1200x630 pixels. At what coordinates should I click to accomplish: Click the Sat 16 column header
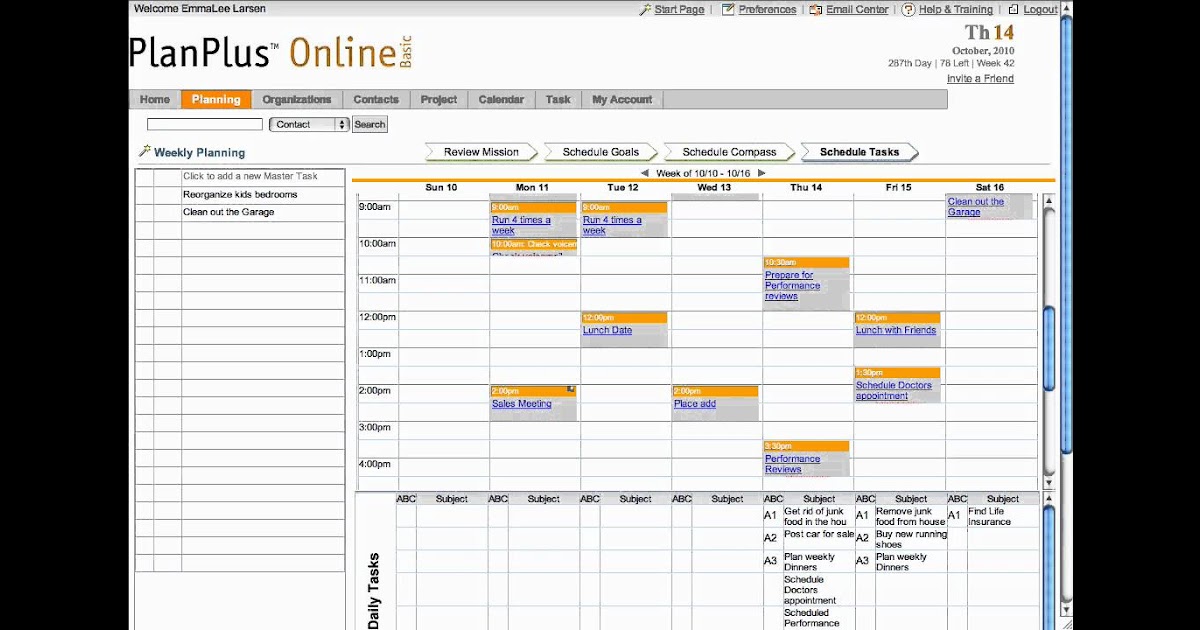990,188
